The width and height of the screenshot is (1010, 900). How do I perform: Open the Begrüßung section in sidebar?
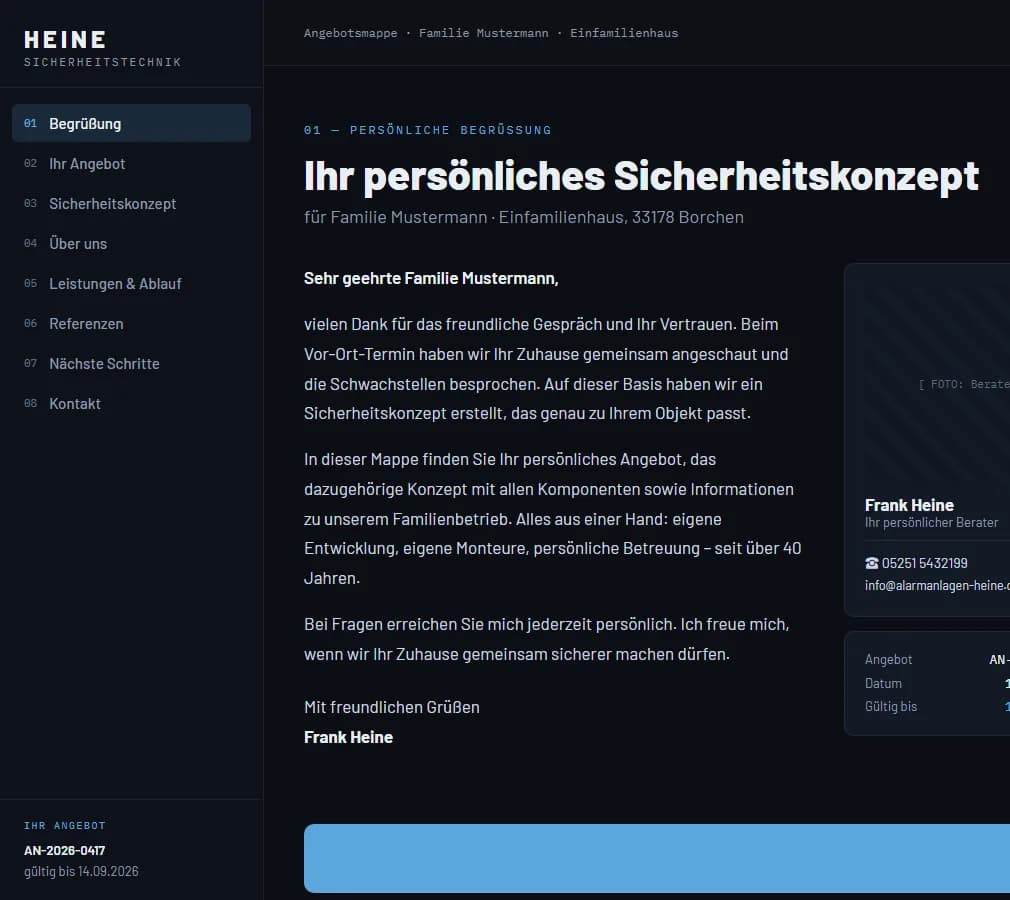point(131,123)
